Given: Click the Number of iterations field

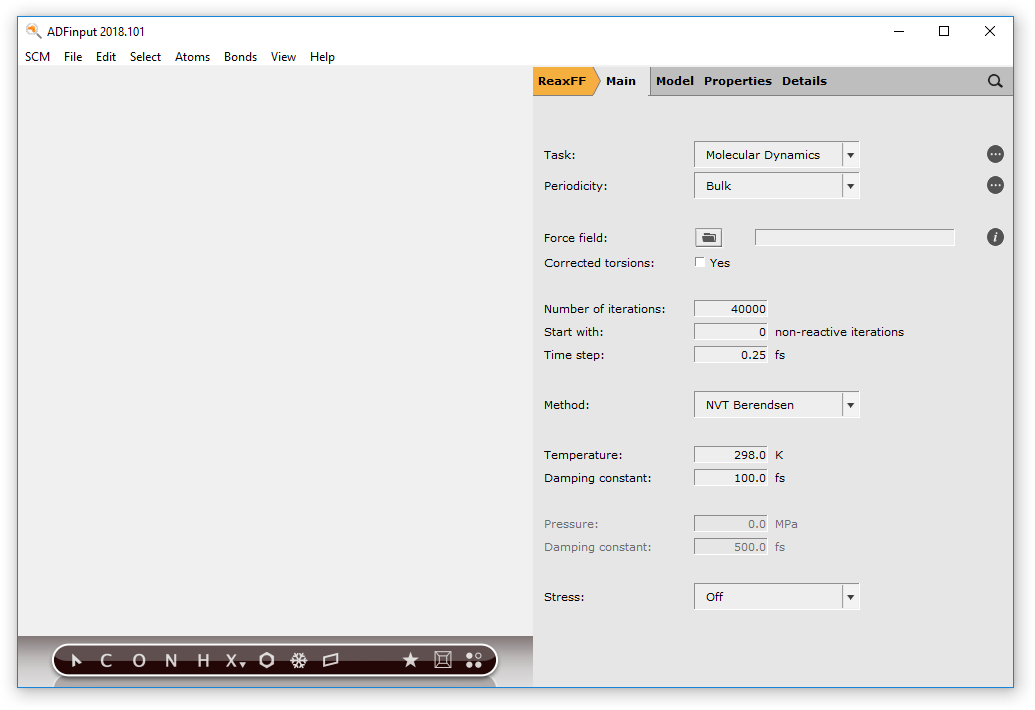Looking at the screenshot, I should (x=731, y=308).
